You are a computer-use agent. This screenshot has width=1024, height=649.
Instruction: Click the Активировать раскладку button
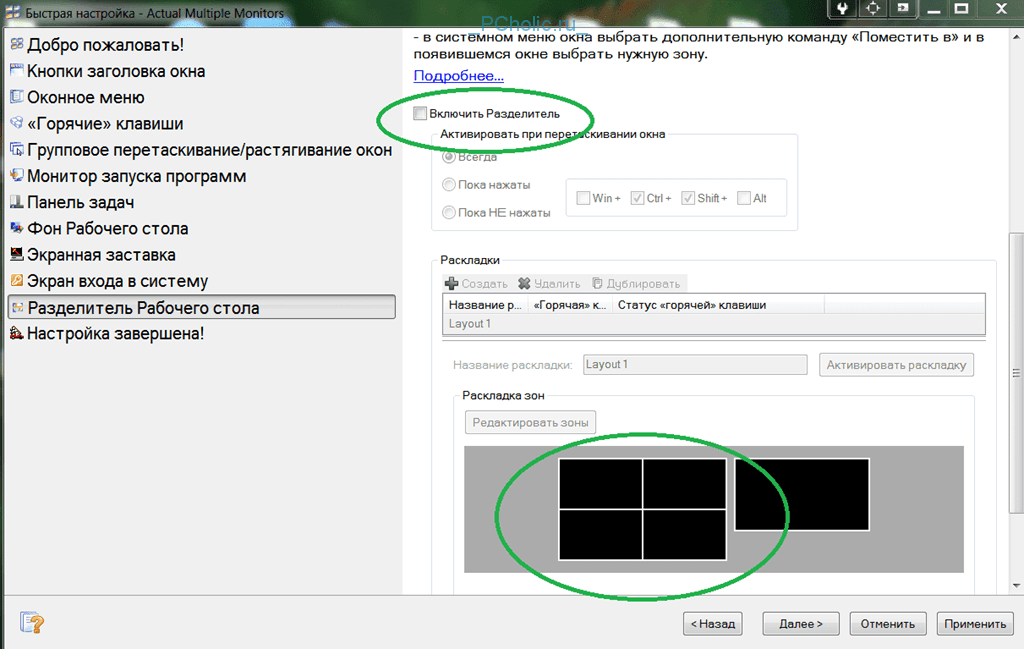pos(896,365)
